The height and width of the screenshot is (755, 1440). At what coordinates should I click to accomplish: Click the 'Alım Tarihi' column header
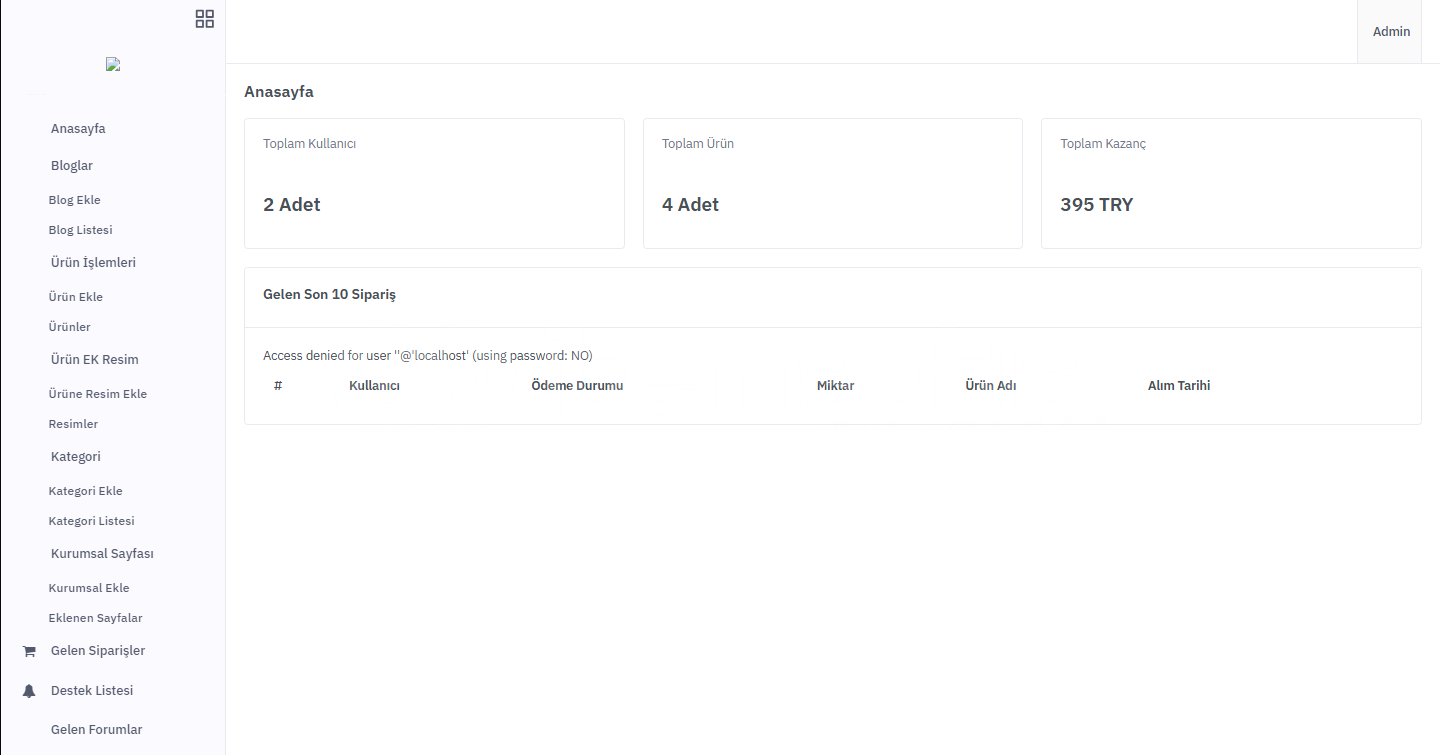[1179, 386]
